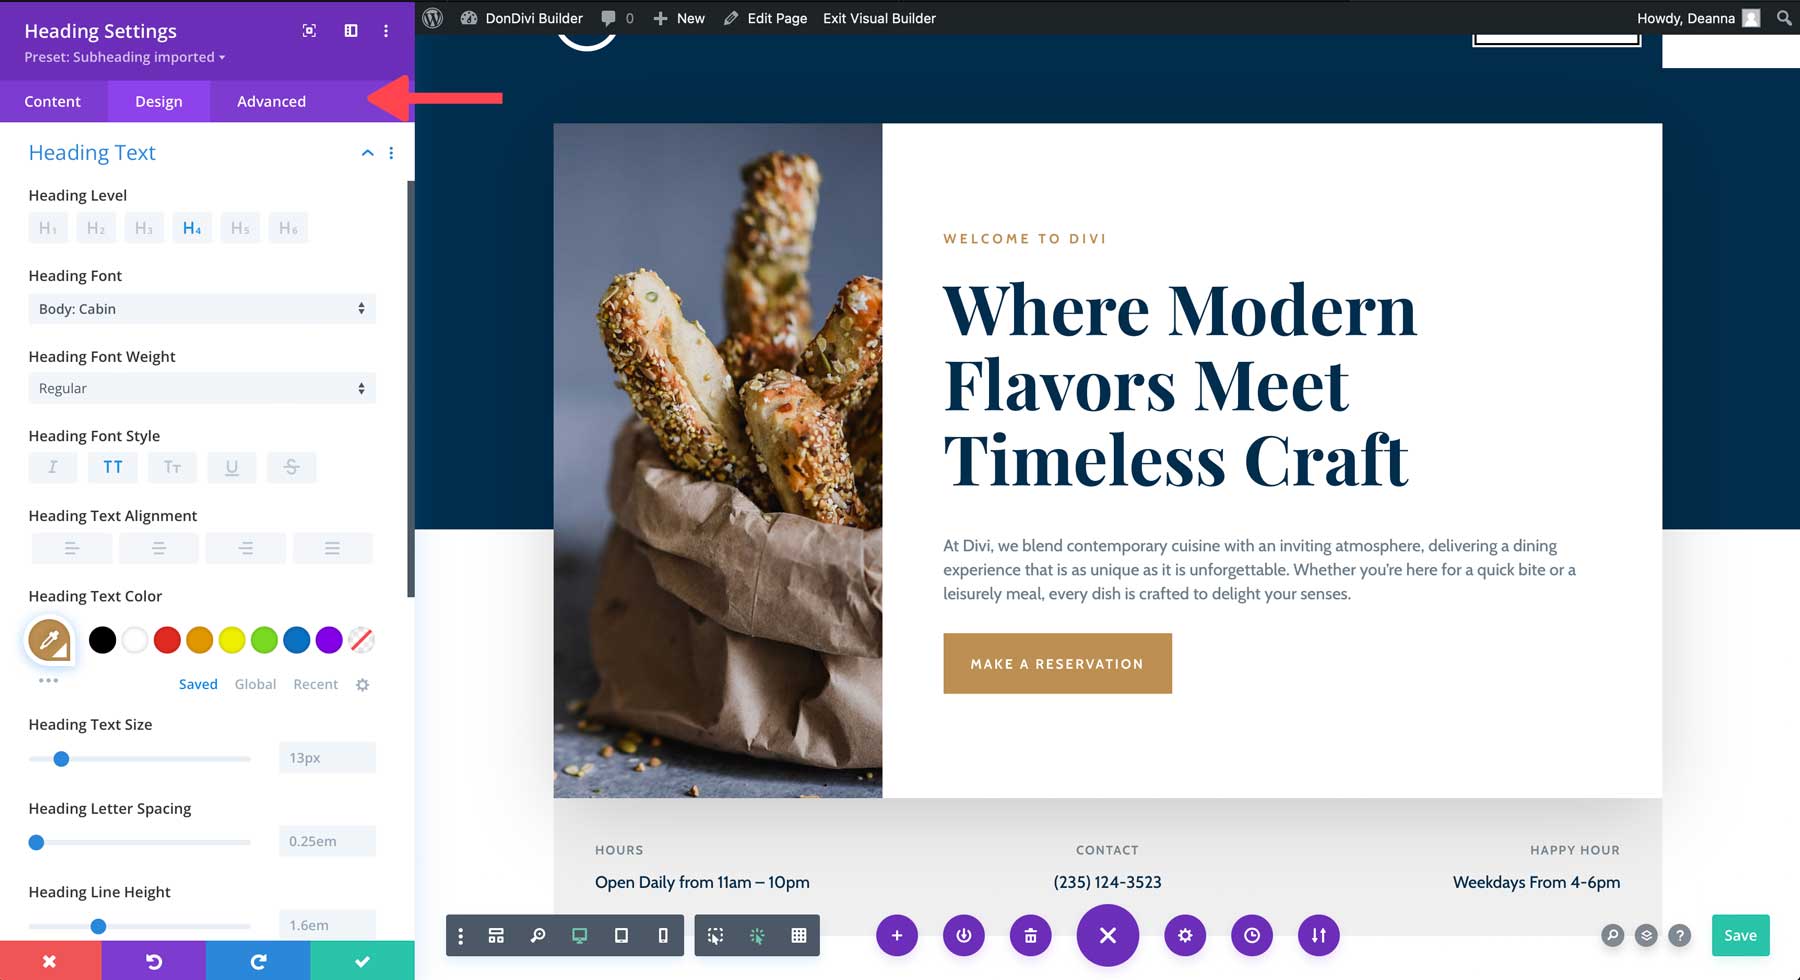Enable underline heading font style
1800x980 pixels.
[x=232, y=467]
